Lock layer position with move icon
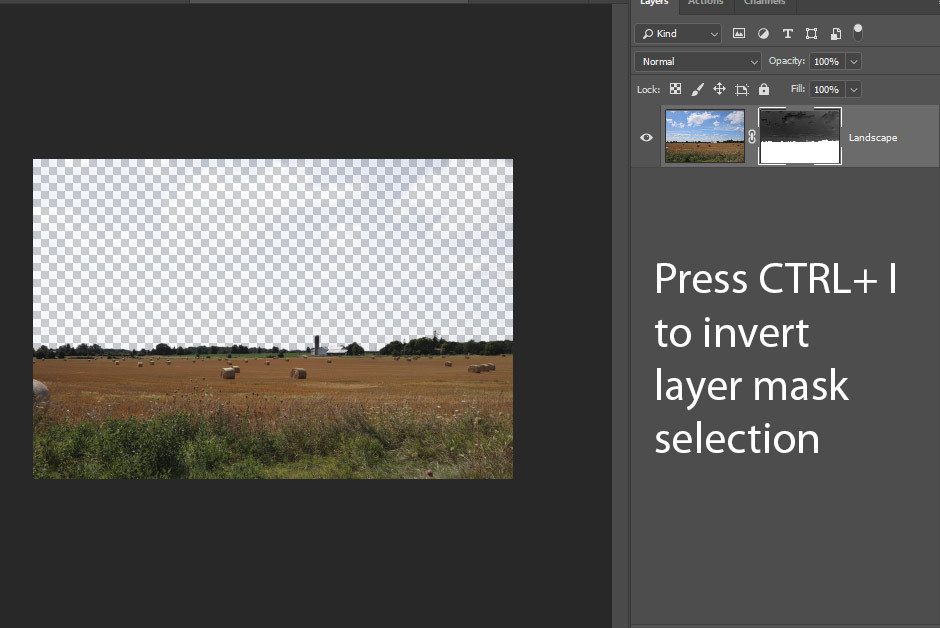Viewport: 940px width, 628px height. point(719,89)
